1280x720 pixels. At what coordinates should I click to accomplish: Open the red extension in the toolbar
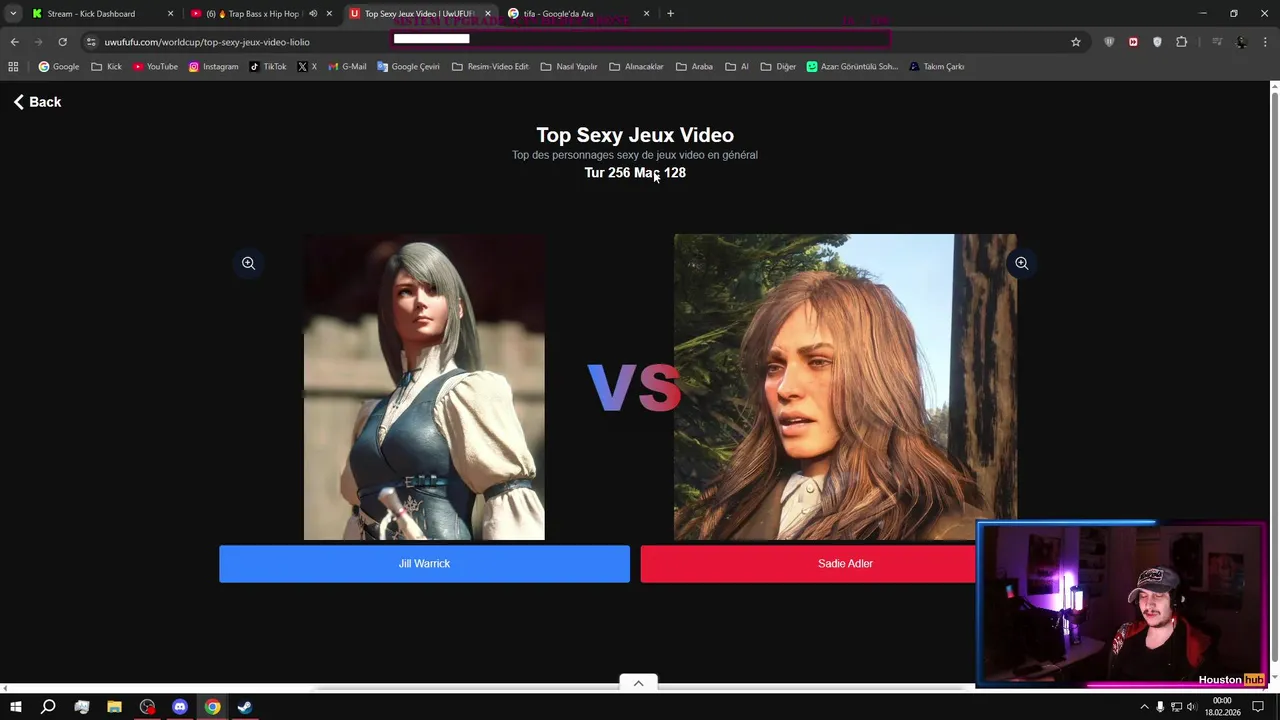point(1133,42)
